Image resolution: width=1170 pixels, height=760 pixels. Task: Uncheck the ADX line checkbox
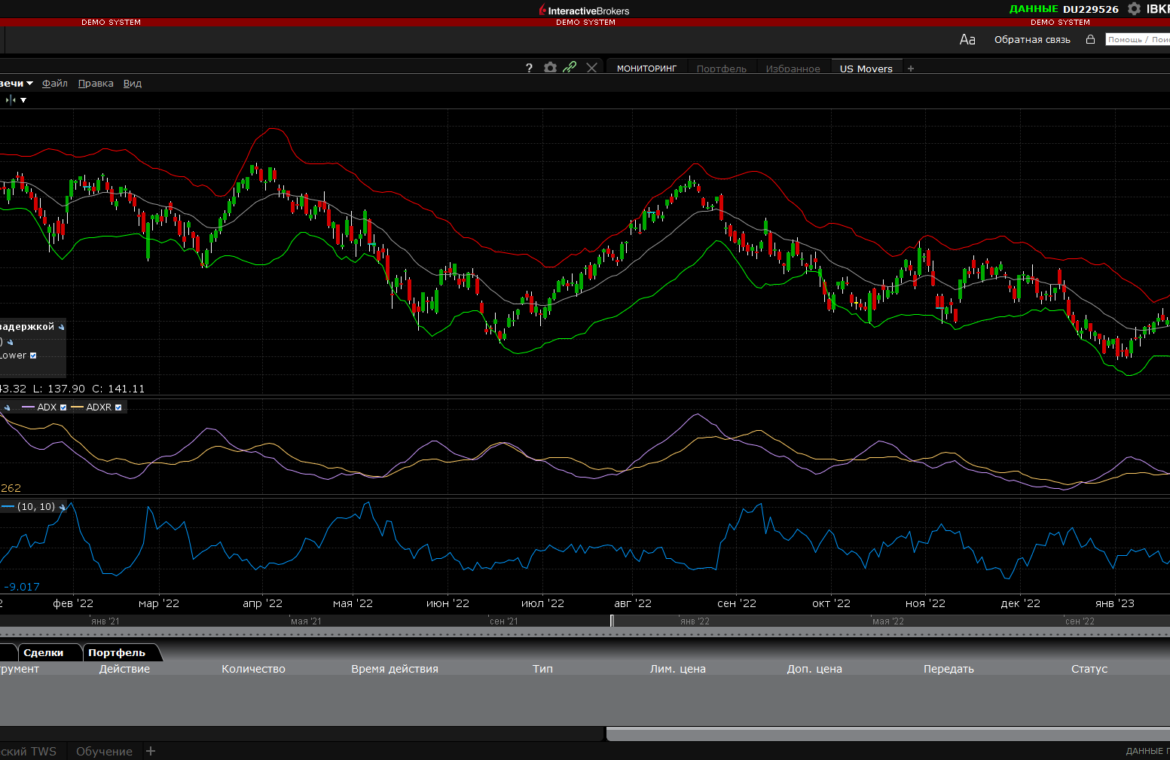click(64, 407)
